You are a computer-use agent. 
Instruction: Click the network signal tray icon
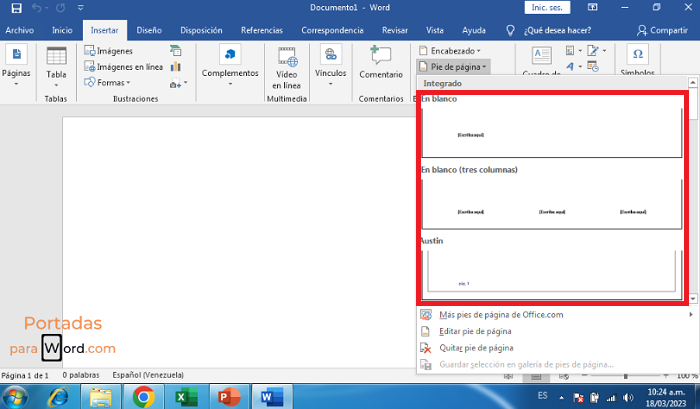[x=611, y=398]
